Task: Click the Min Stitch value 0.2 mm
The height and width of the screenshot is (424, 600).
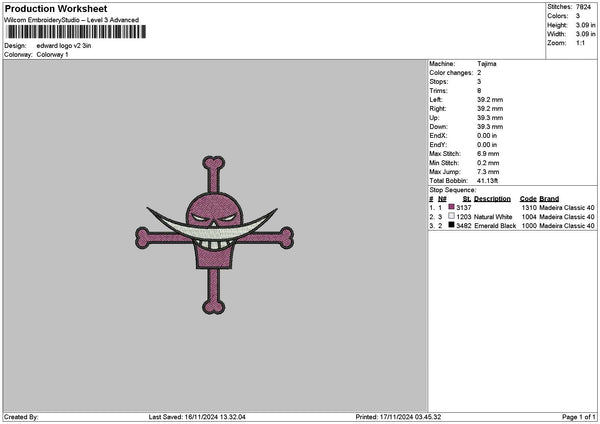Action: [488, 163]
